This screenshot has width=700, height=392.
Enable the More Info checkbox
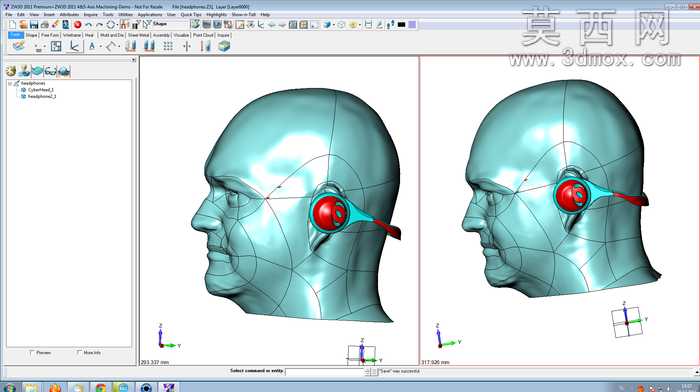[79, 353]
